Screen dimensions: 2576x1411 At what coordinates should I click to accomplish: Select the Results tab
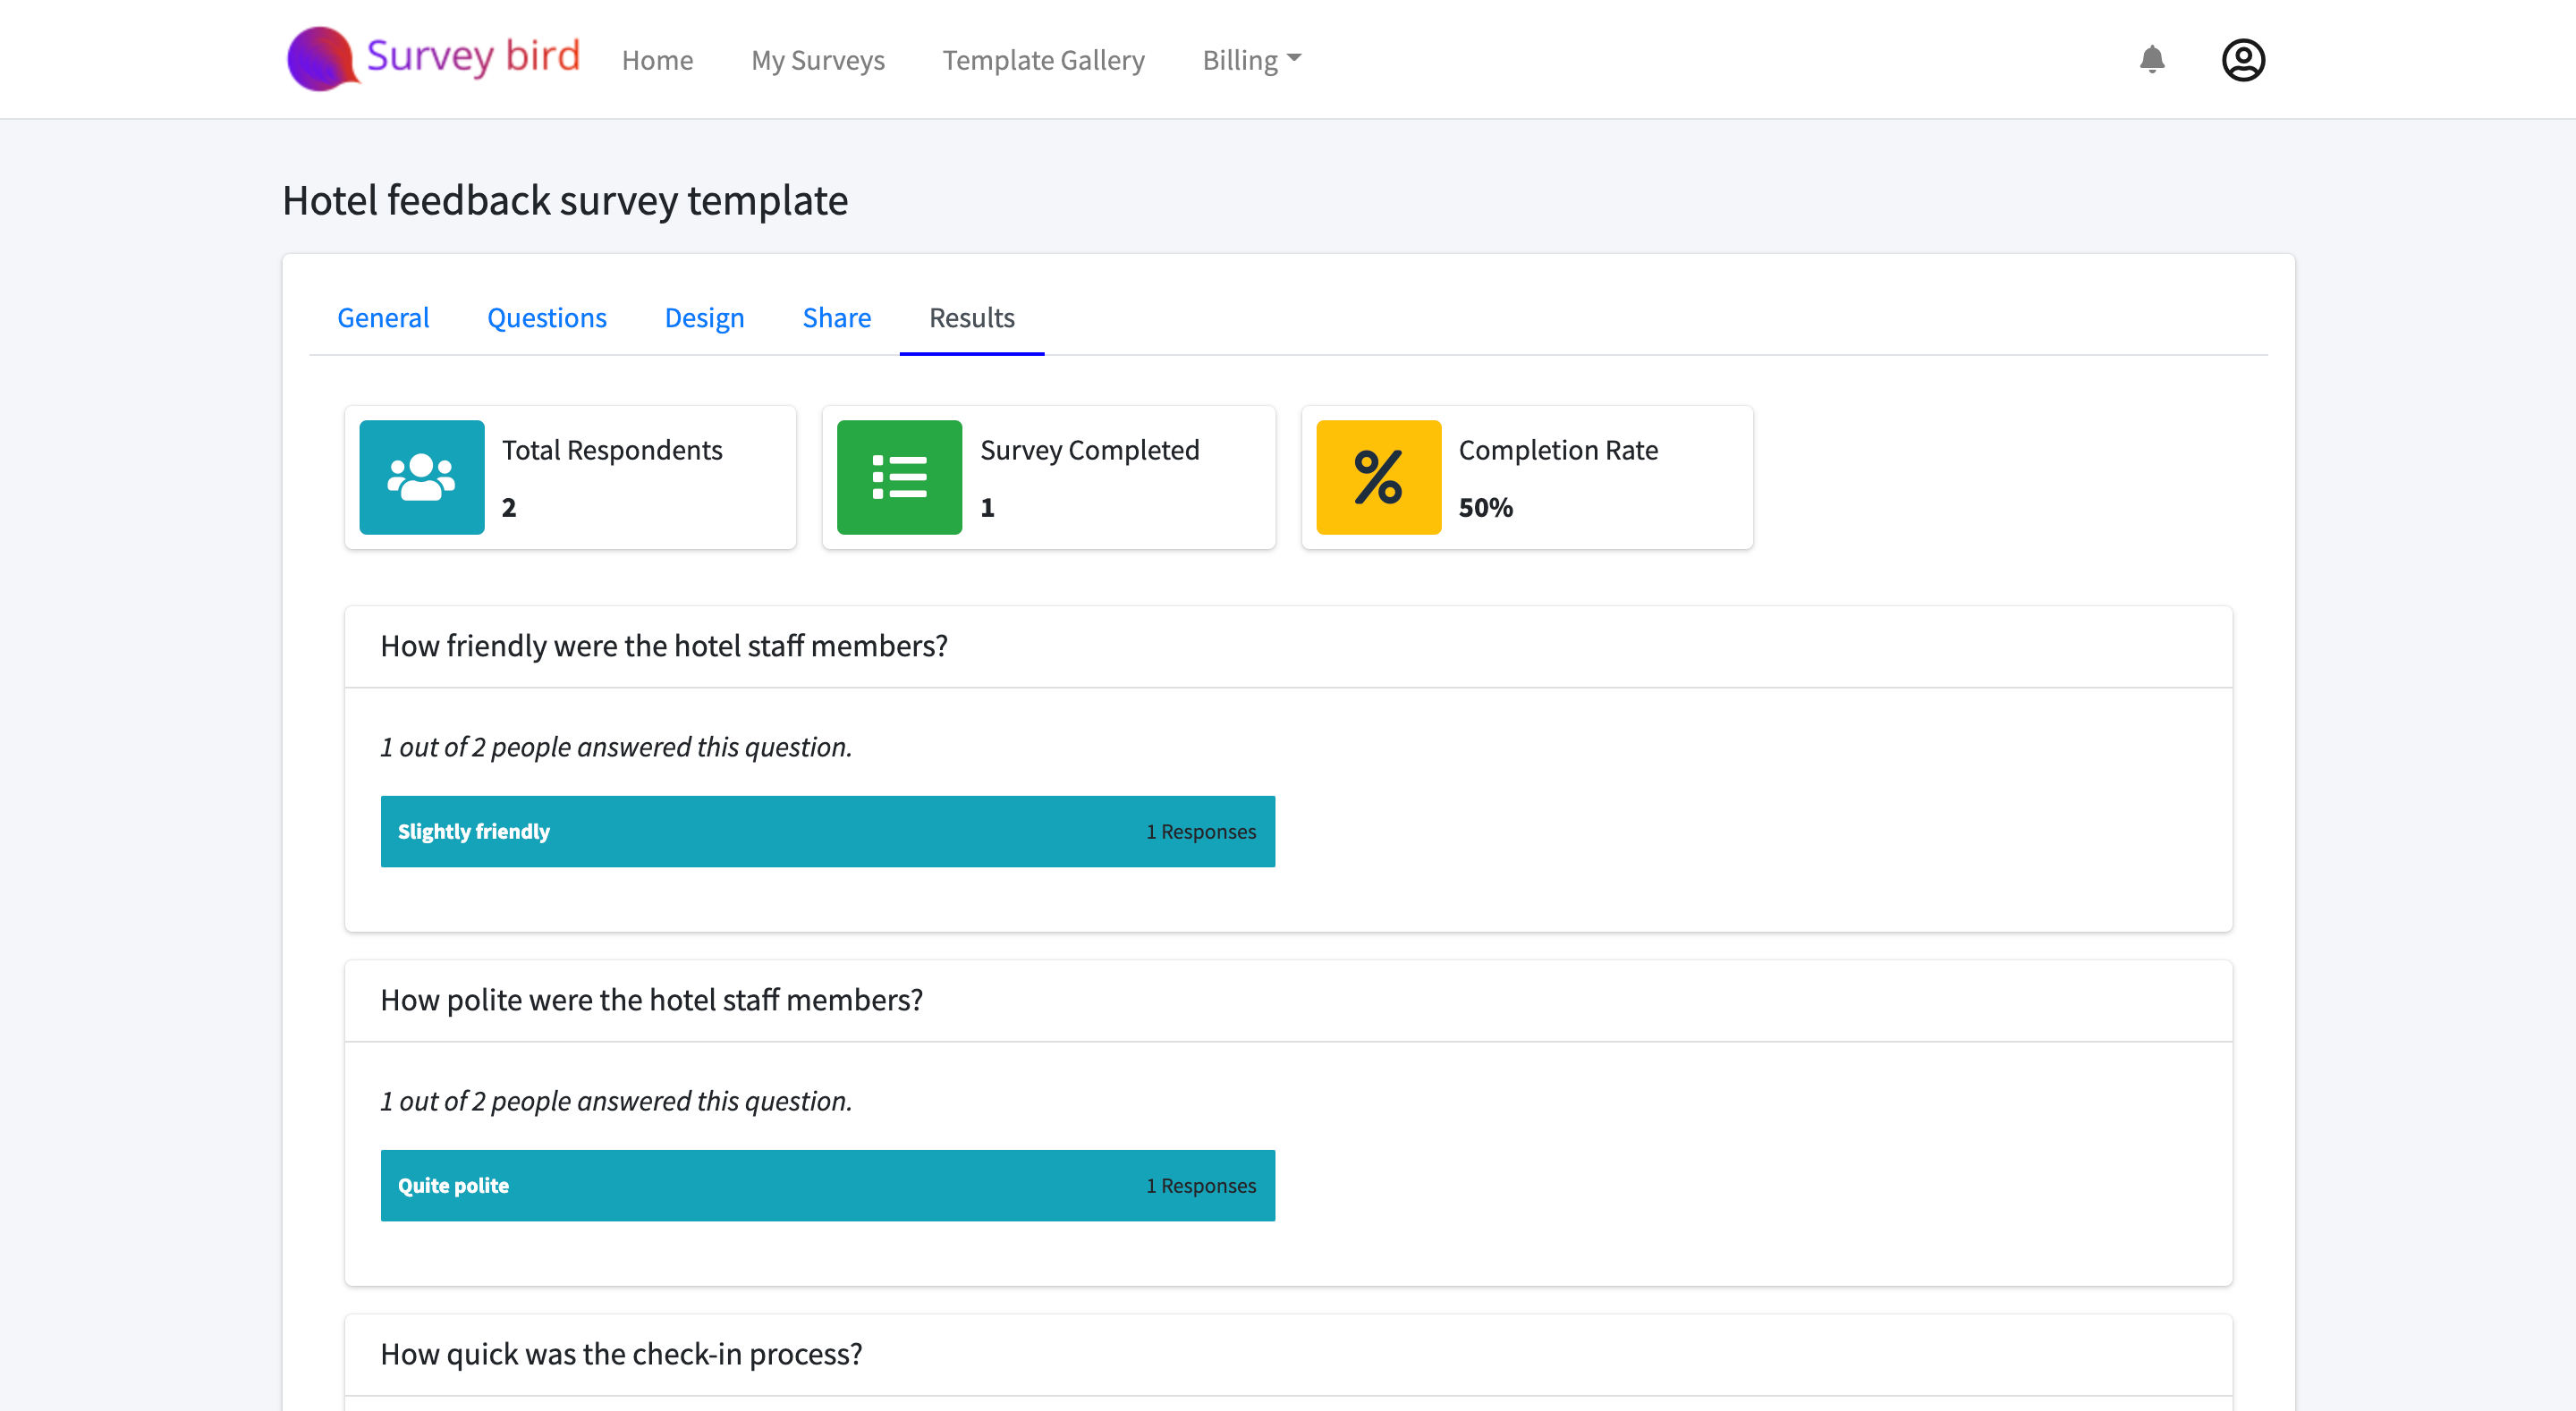971,318
